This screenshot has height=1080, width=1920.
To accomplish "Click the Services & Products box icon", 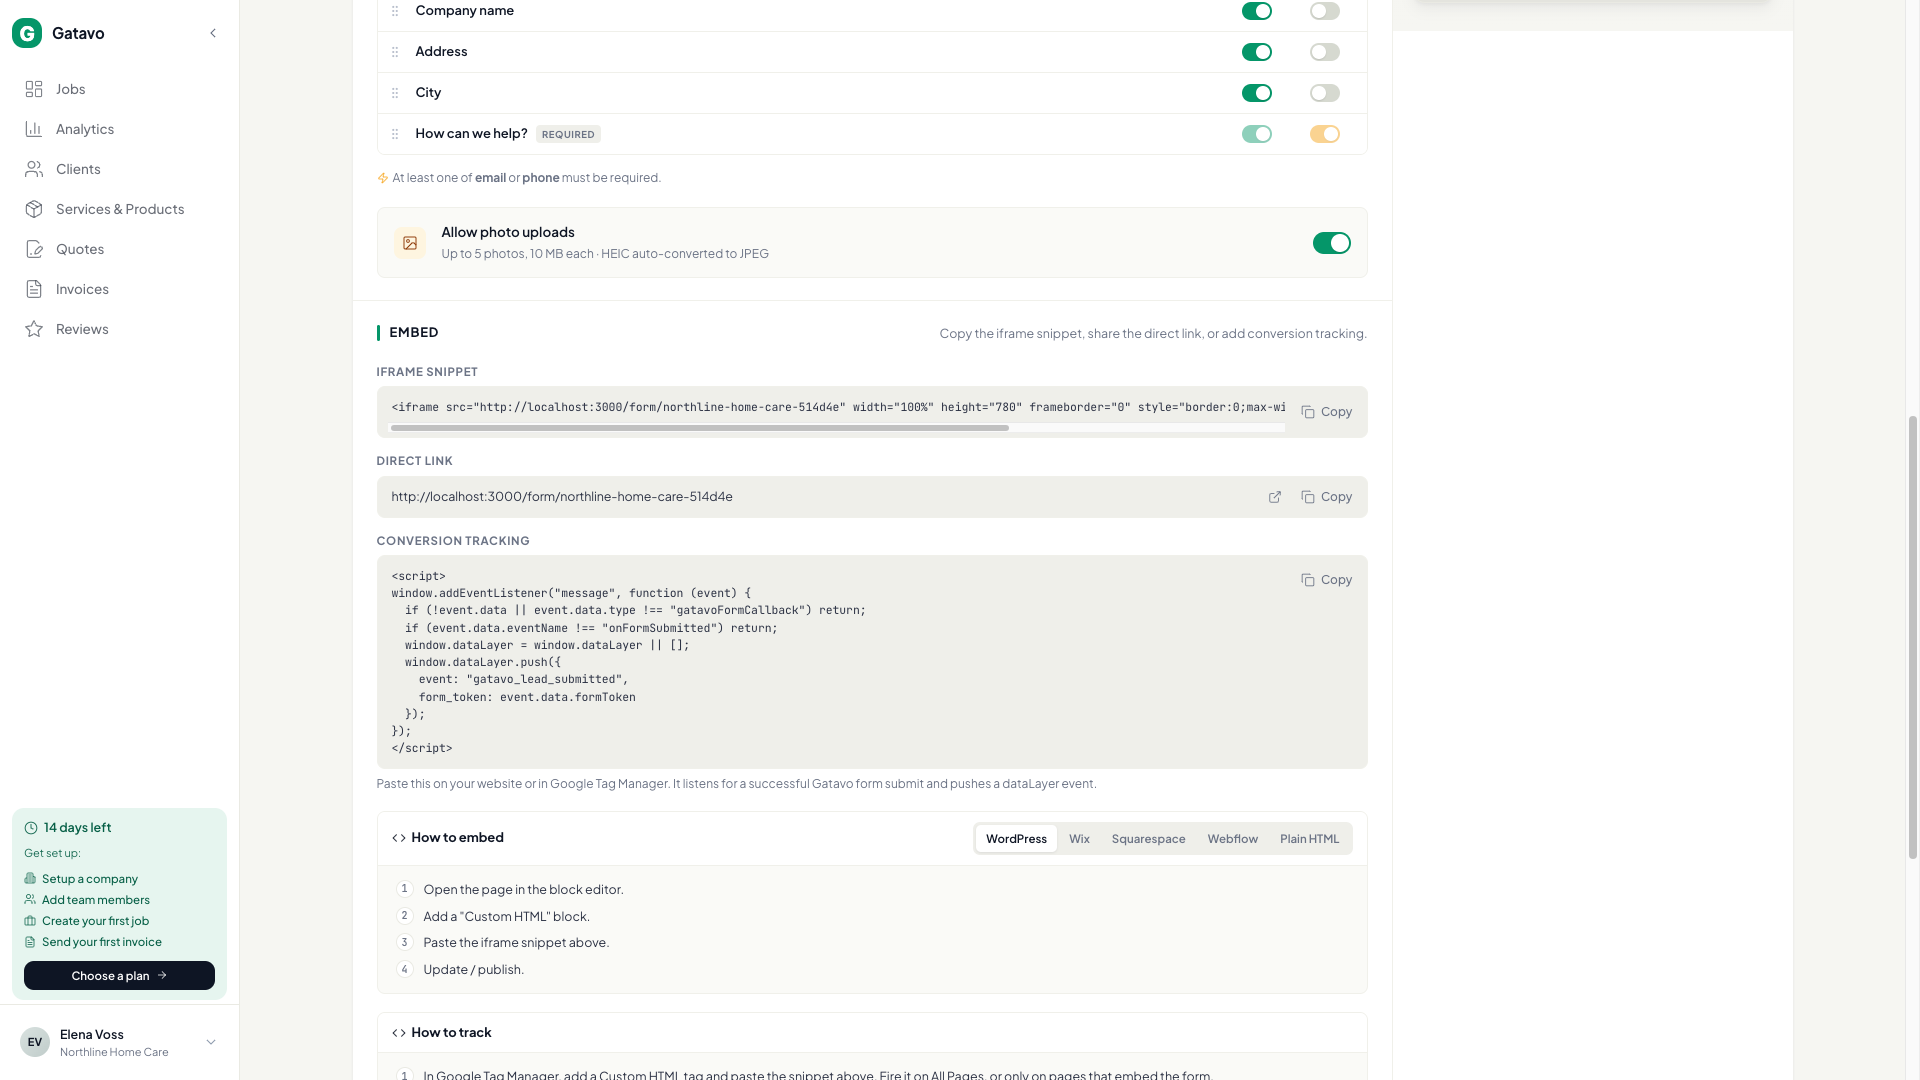I will 34,209.
